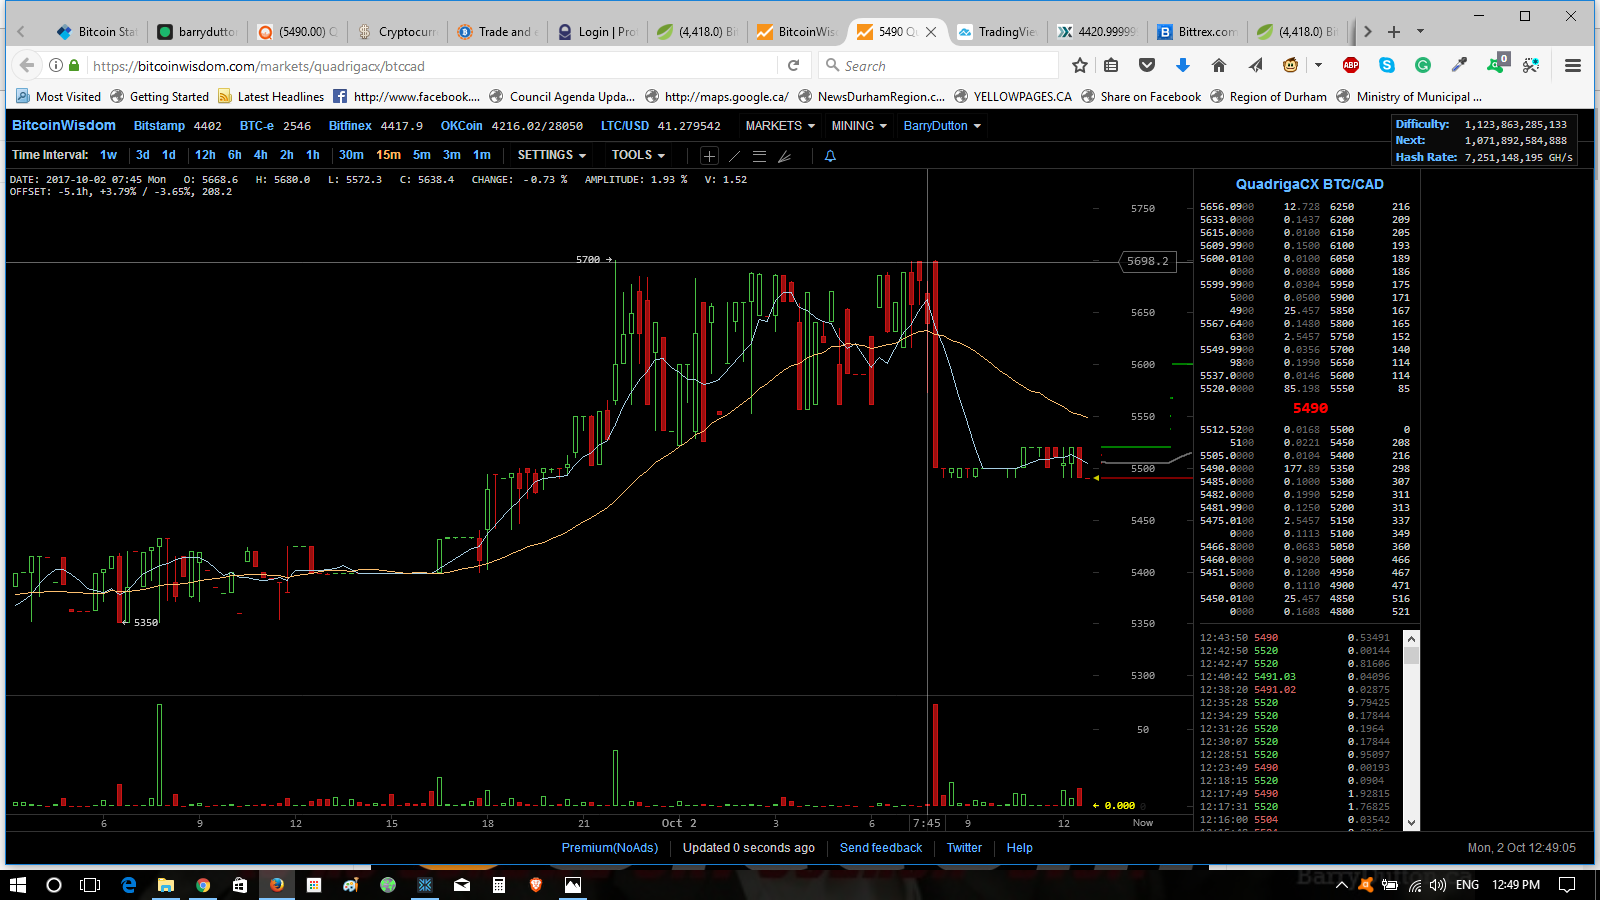
Task: Set time interval to 5m
Action: [422, 155]
